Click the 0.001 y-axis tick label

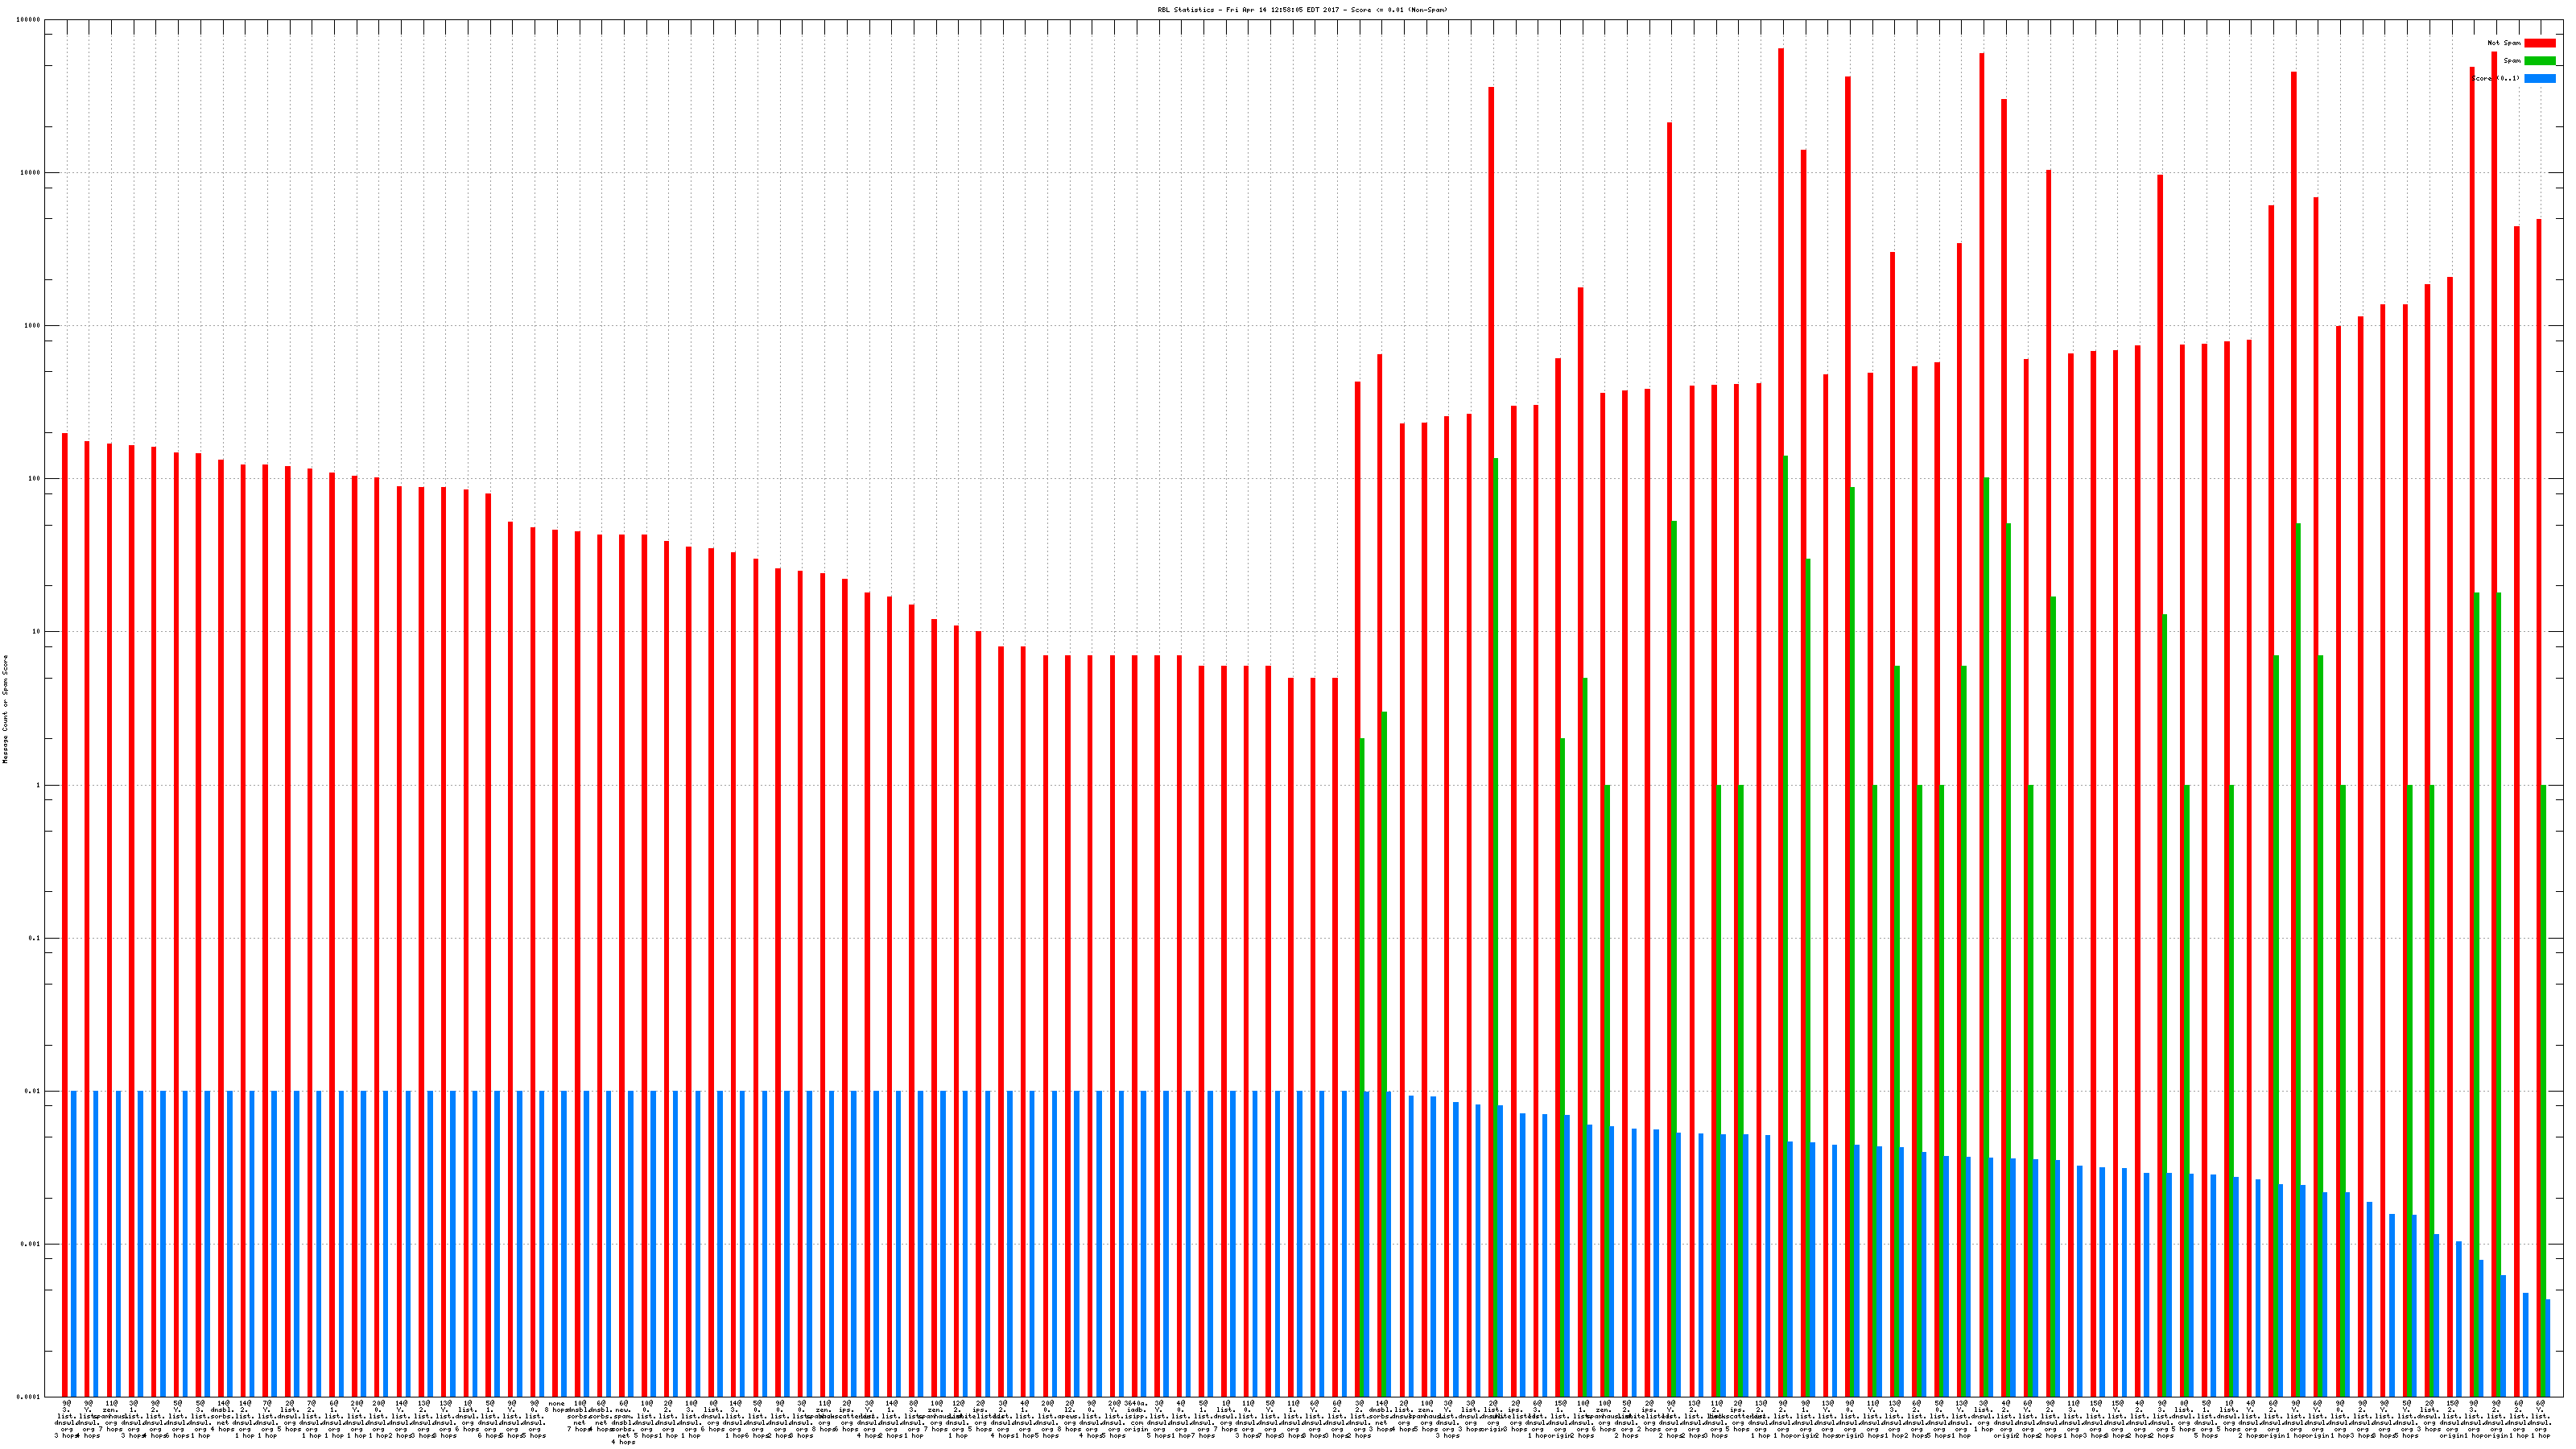31,1244
